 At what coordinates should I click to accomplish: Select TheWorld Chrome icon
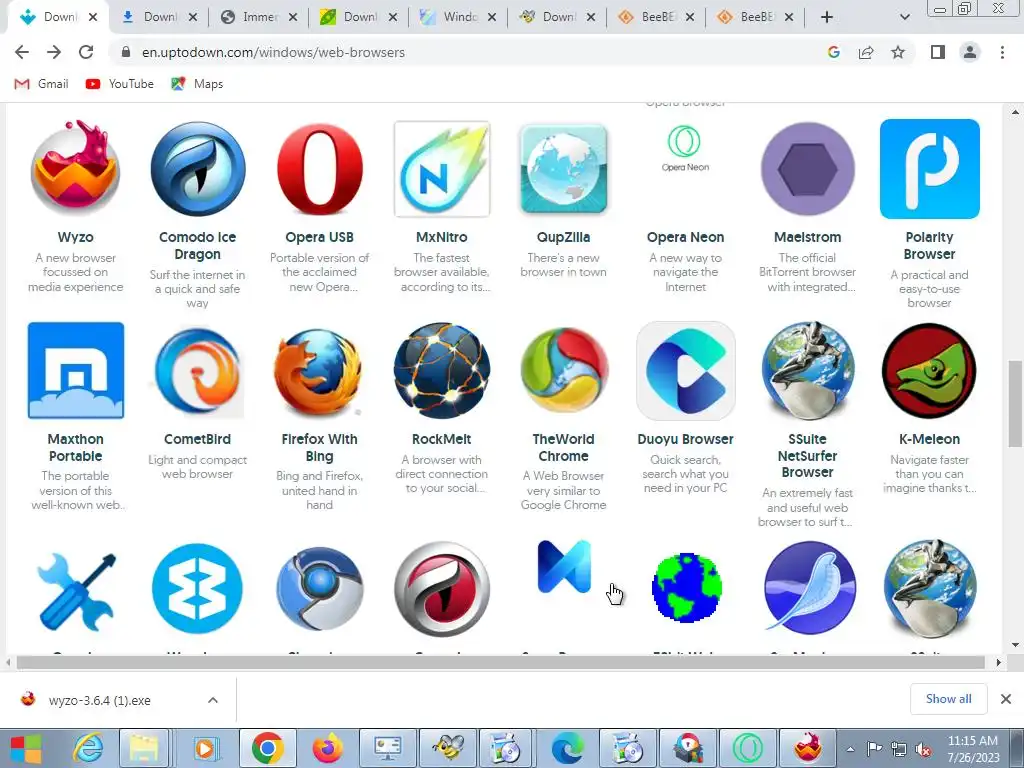(564, 370)
